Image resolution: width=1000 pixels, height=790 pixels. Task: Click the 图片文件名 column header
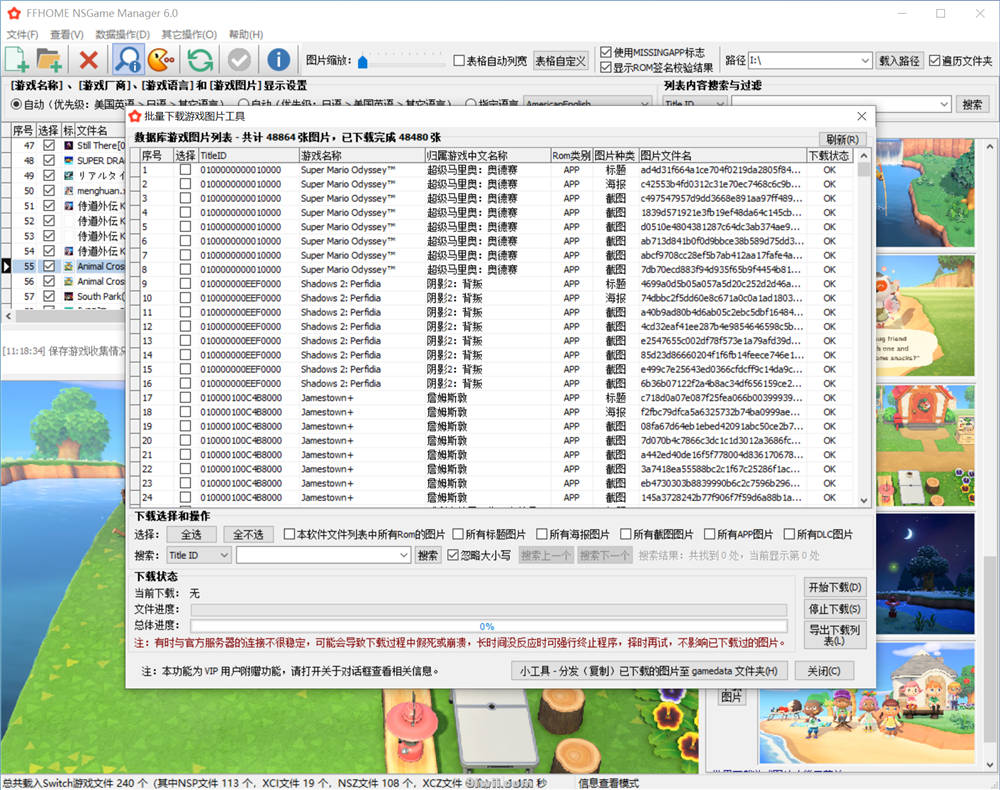coord(722,156)
